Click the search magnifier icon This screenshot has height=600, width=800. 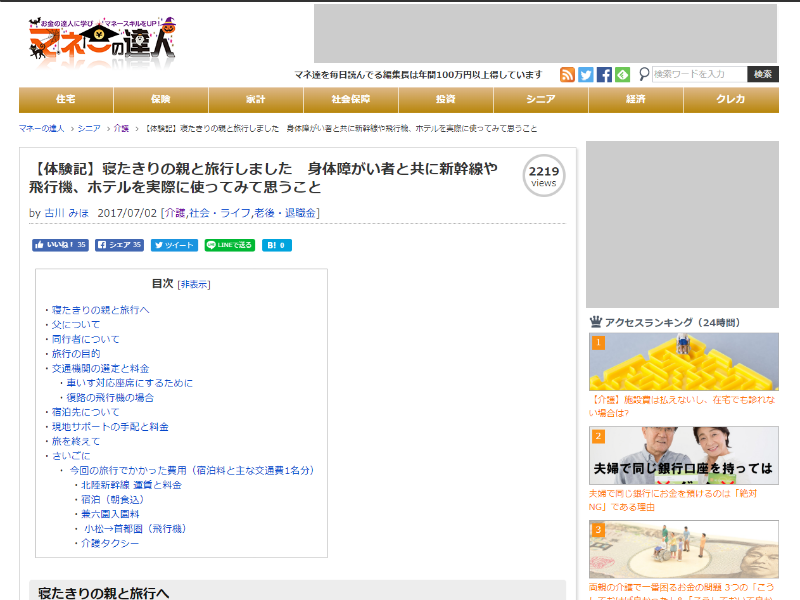click(644, 74)
